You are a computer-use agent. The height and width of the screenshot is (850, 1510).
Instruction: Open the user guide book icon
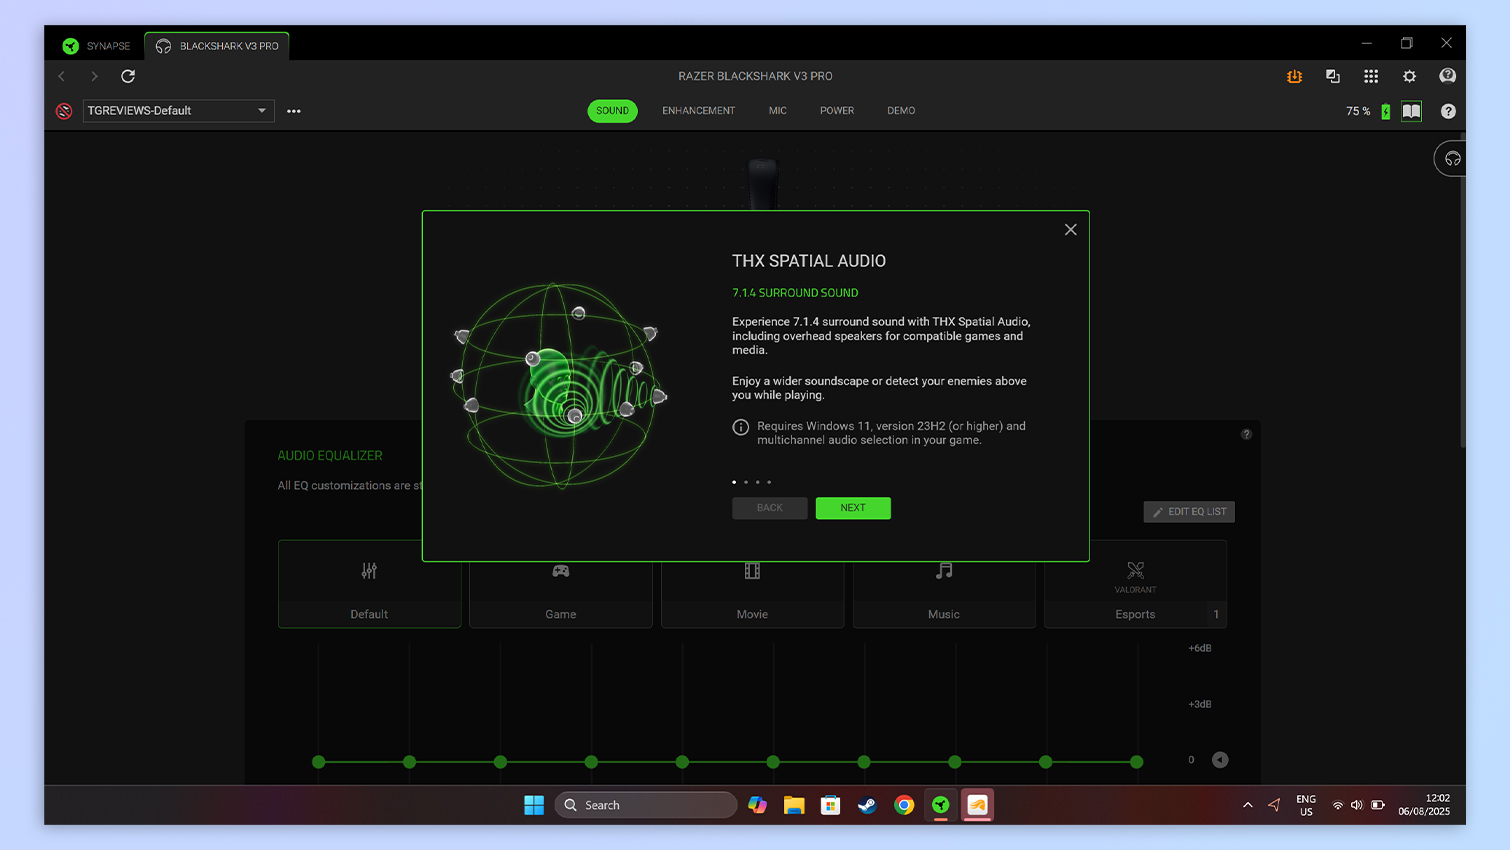(x=1411, y=111)
